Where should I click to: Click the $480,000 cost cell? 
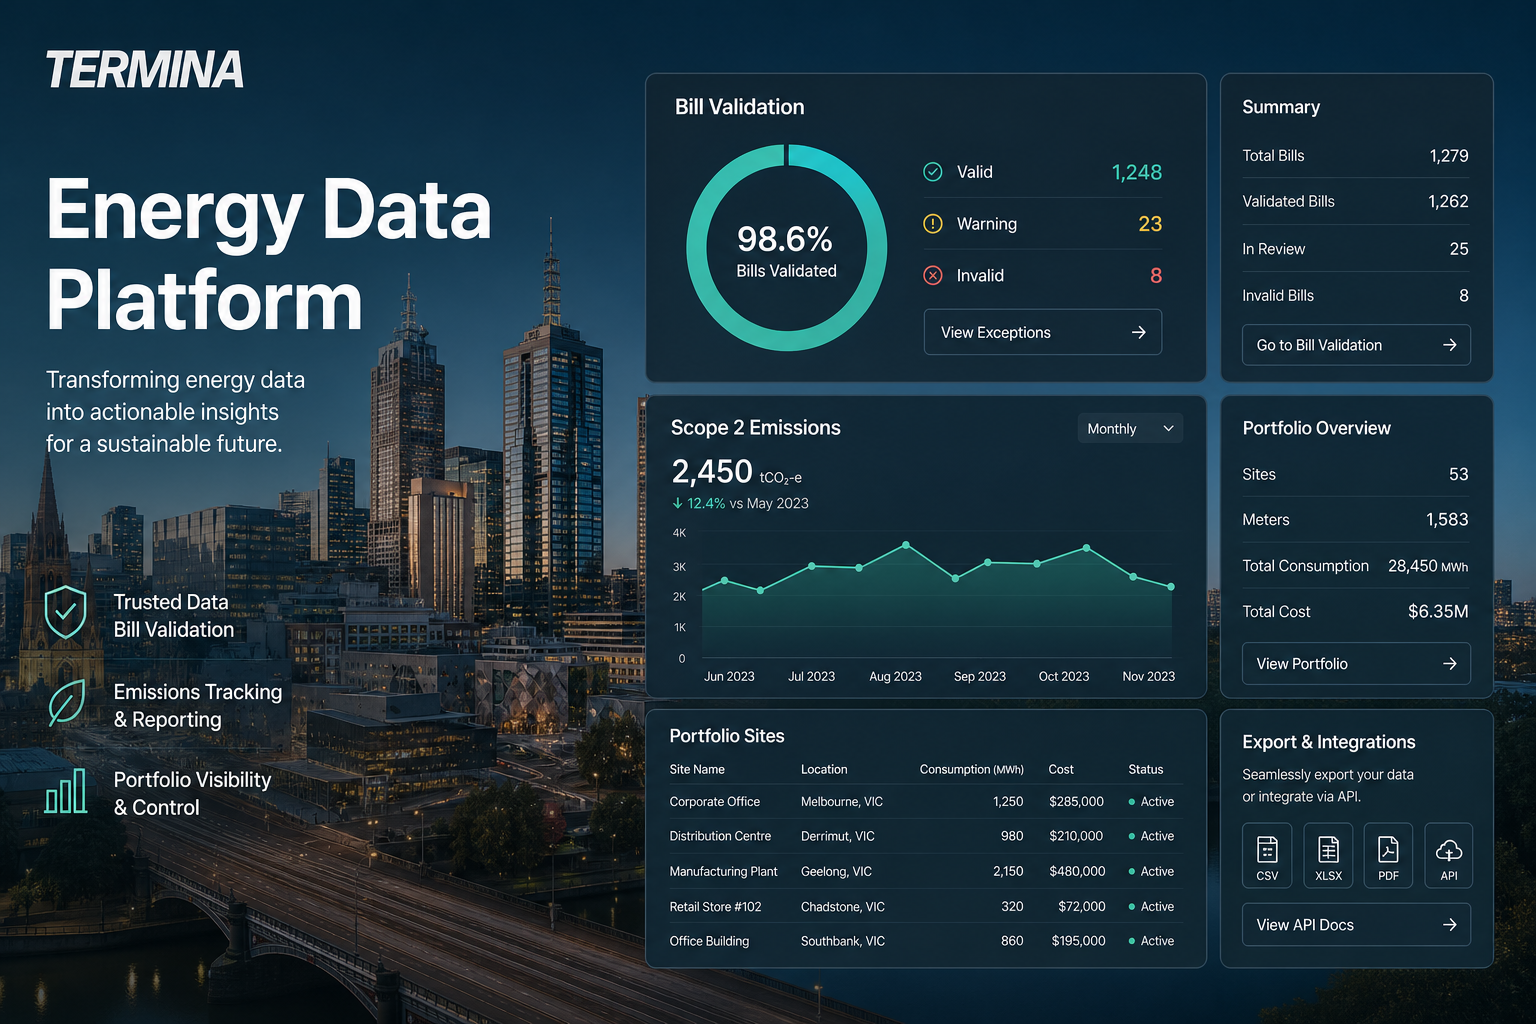tap(1077, 871)
